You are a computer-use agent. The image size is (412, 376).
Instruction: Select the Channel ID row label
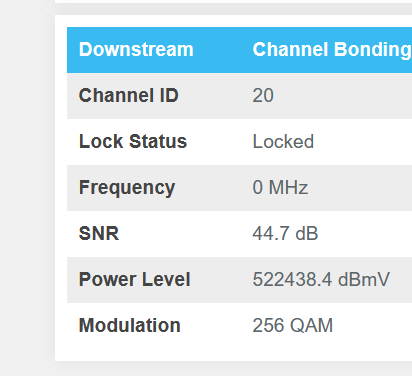pos(129,95)
